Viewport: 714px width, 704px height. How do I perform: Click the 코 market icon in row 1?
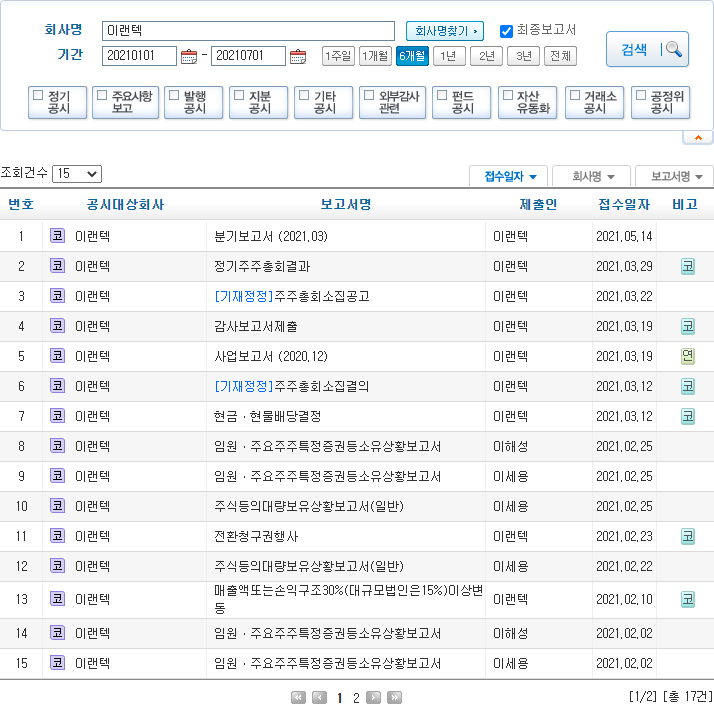coord(57,235)
